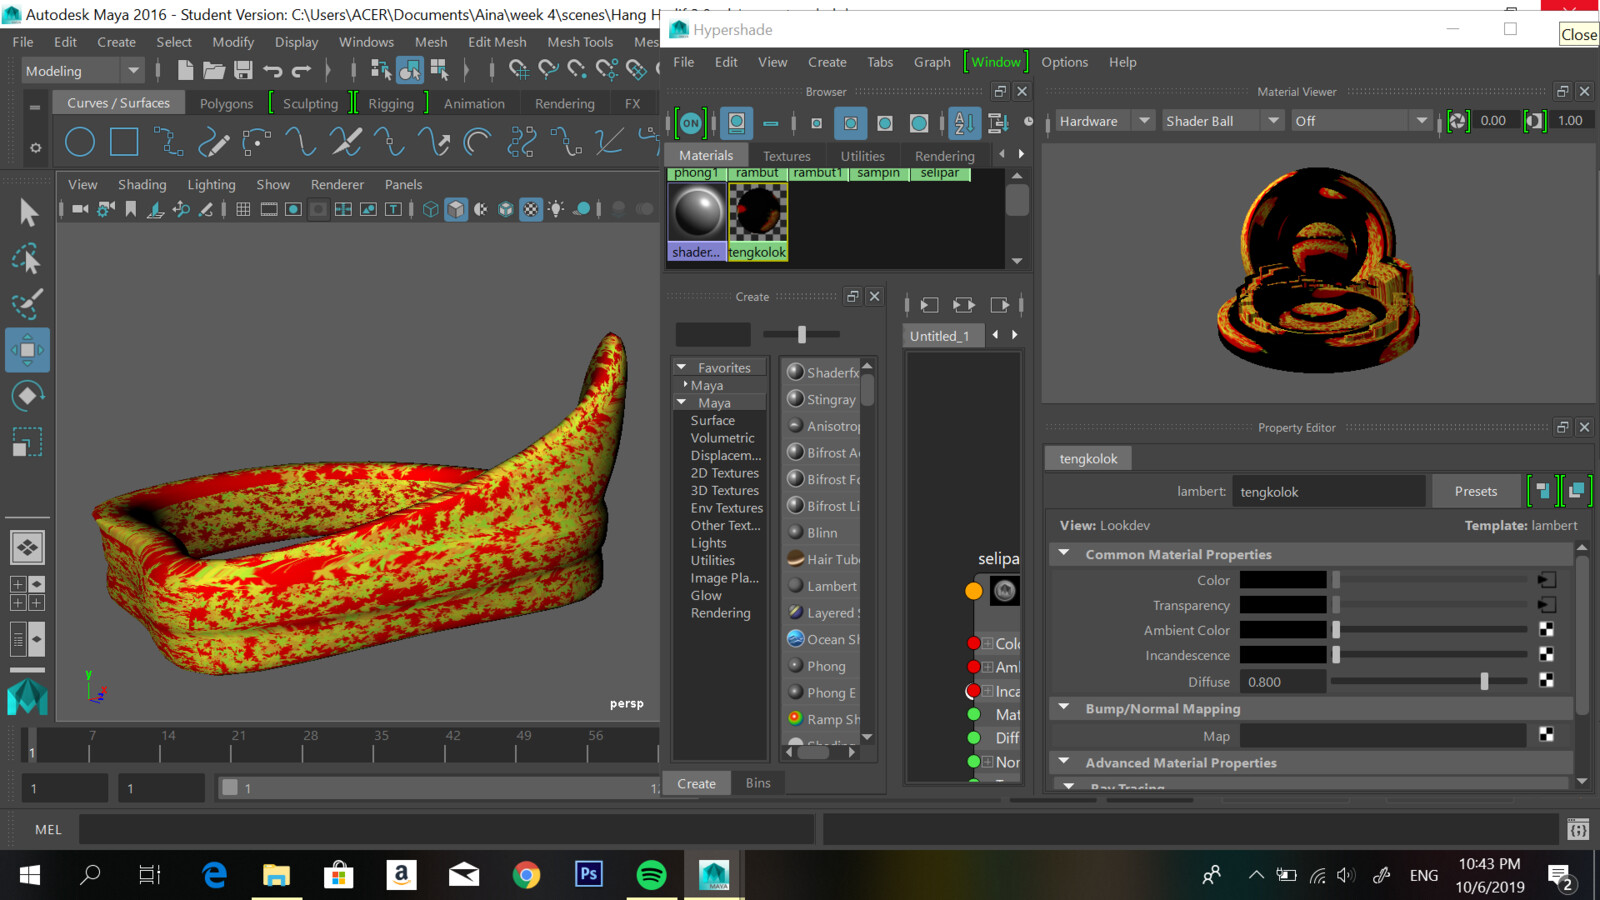
Task: Click the MEL command line input
Action: (x=445, y=829)
